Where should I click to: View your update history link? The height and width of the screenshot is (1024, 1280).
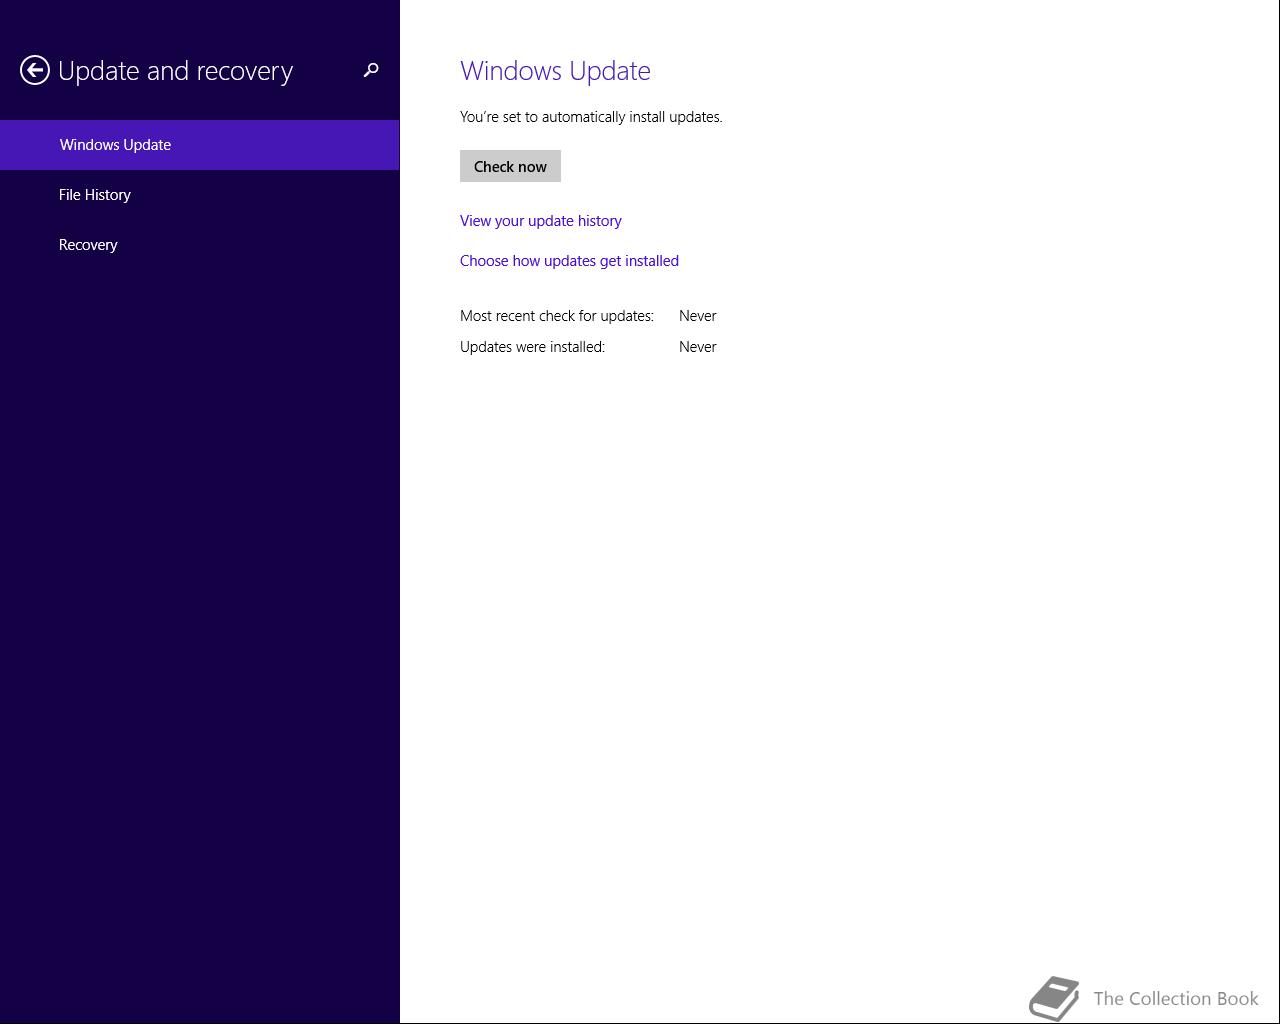click(x=540, y=221)
